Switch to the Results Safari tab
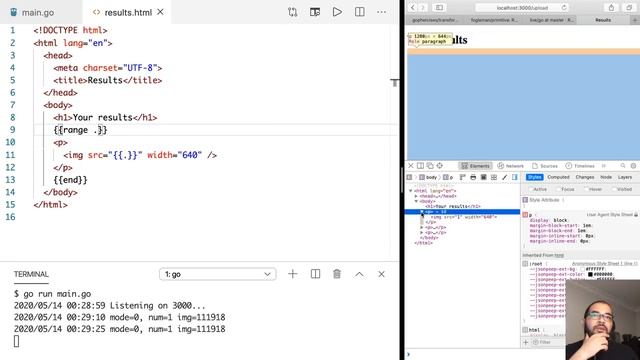The image size is (640, 360). [x=603, y=20]
